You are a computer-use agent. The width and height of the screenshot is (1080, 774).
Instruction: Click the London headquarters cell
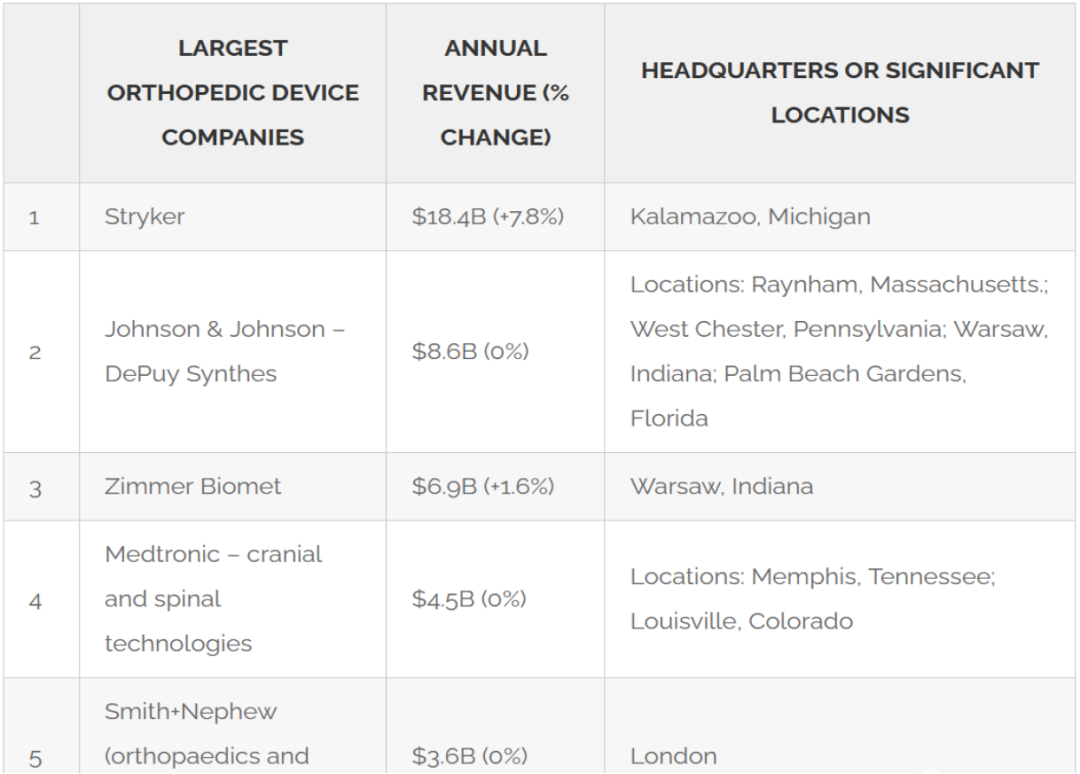tap(840, 726)
